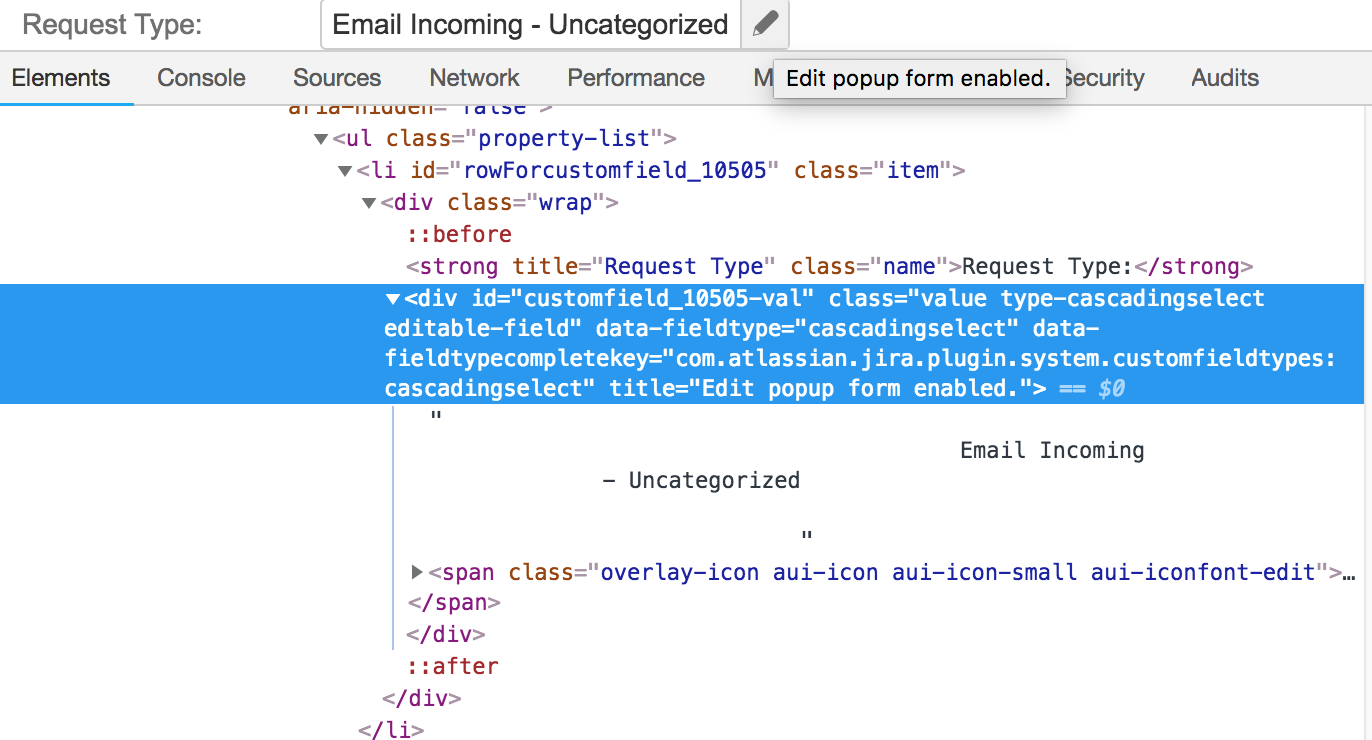Click the DevTools vertical scrollbar track
Viewport: 1372px width, 740px height.
[x=1366, y=400]
